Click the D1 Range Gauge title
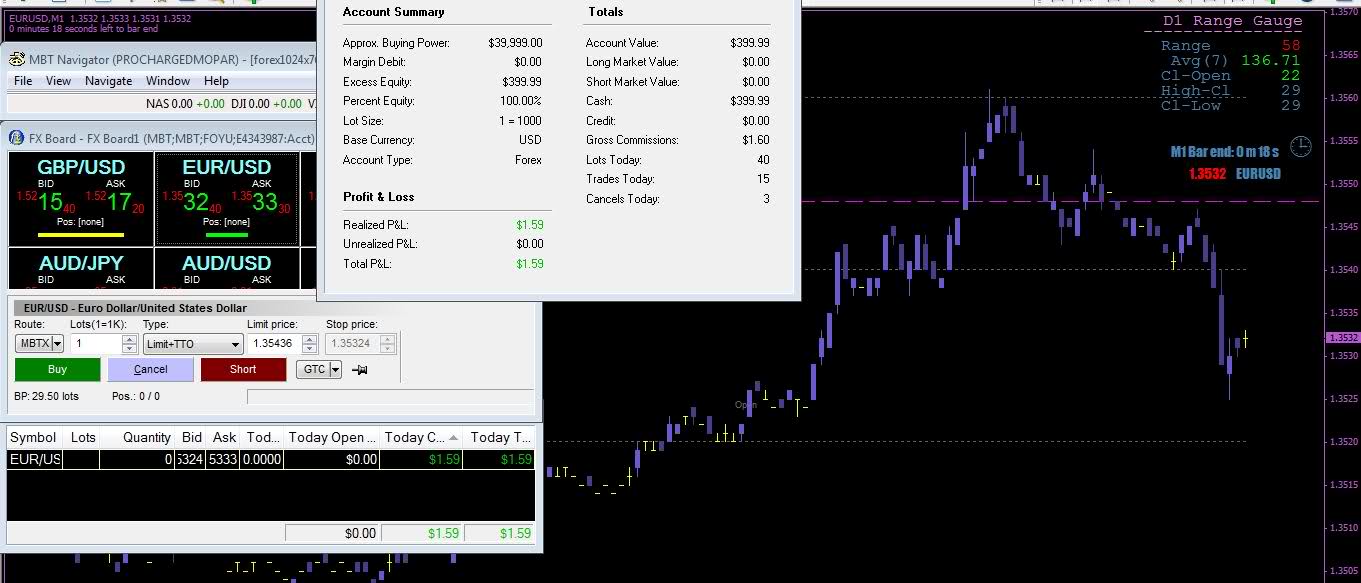1361x583 pixels. 1232,21
